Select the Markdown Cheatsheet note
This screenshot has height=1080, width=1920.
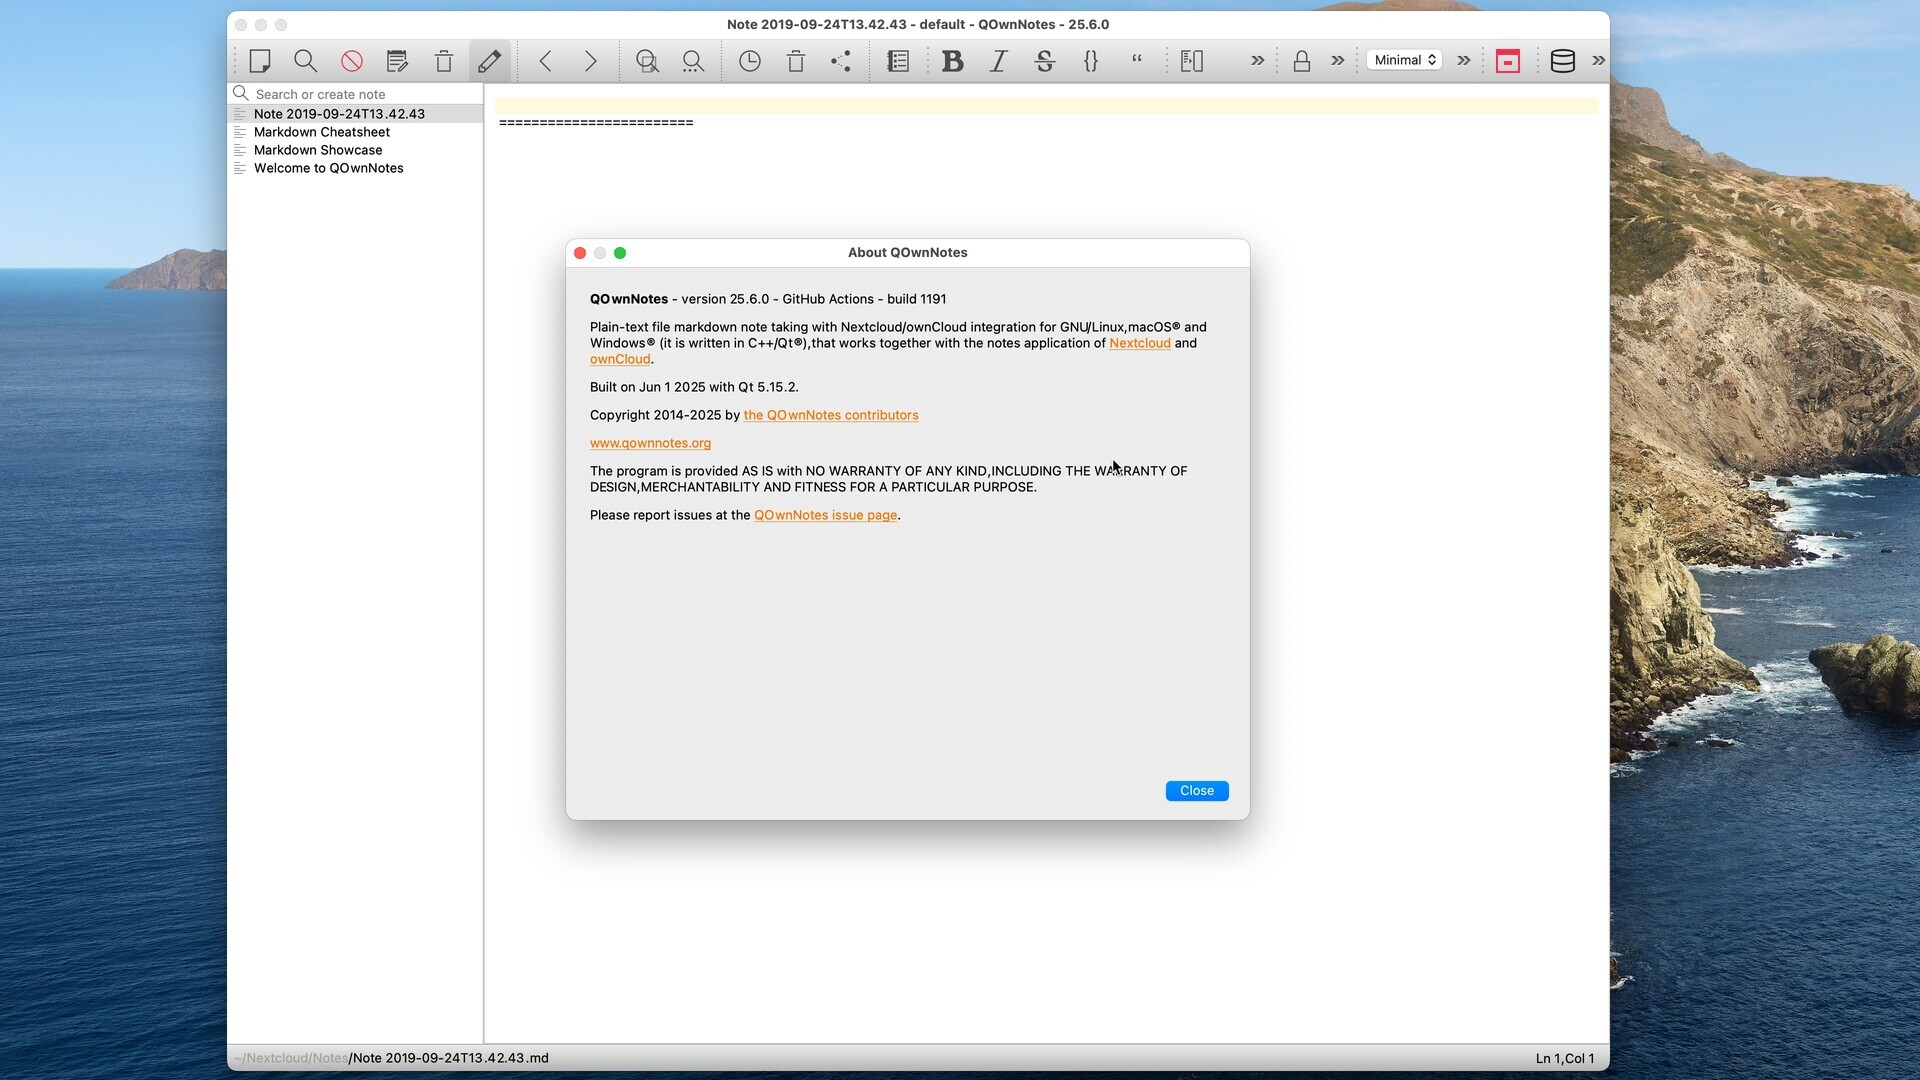point(356,132)
